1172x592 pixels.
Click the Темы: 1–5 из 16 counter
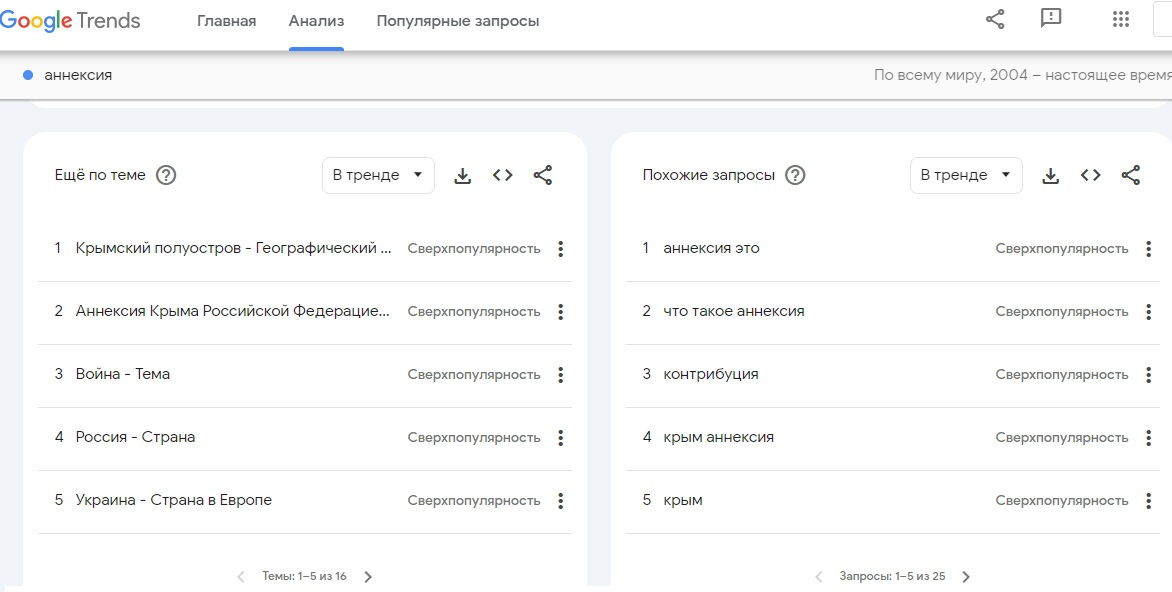pos(304,576)
